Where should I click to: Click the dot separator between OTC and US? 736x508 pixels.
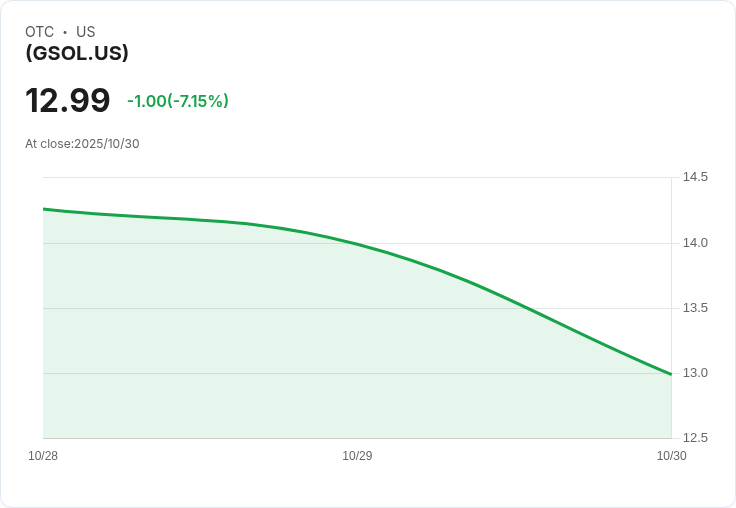65,32
